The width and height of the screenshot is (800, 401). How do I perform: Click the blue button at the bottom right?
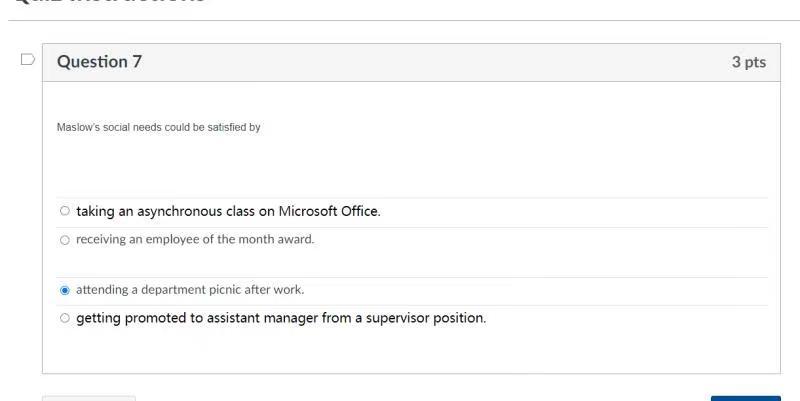tap(745, 398)
